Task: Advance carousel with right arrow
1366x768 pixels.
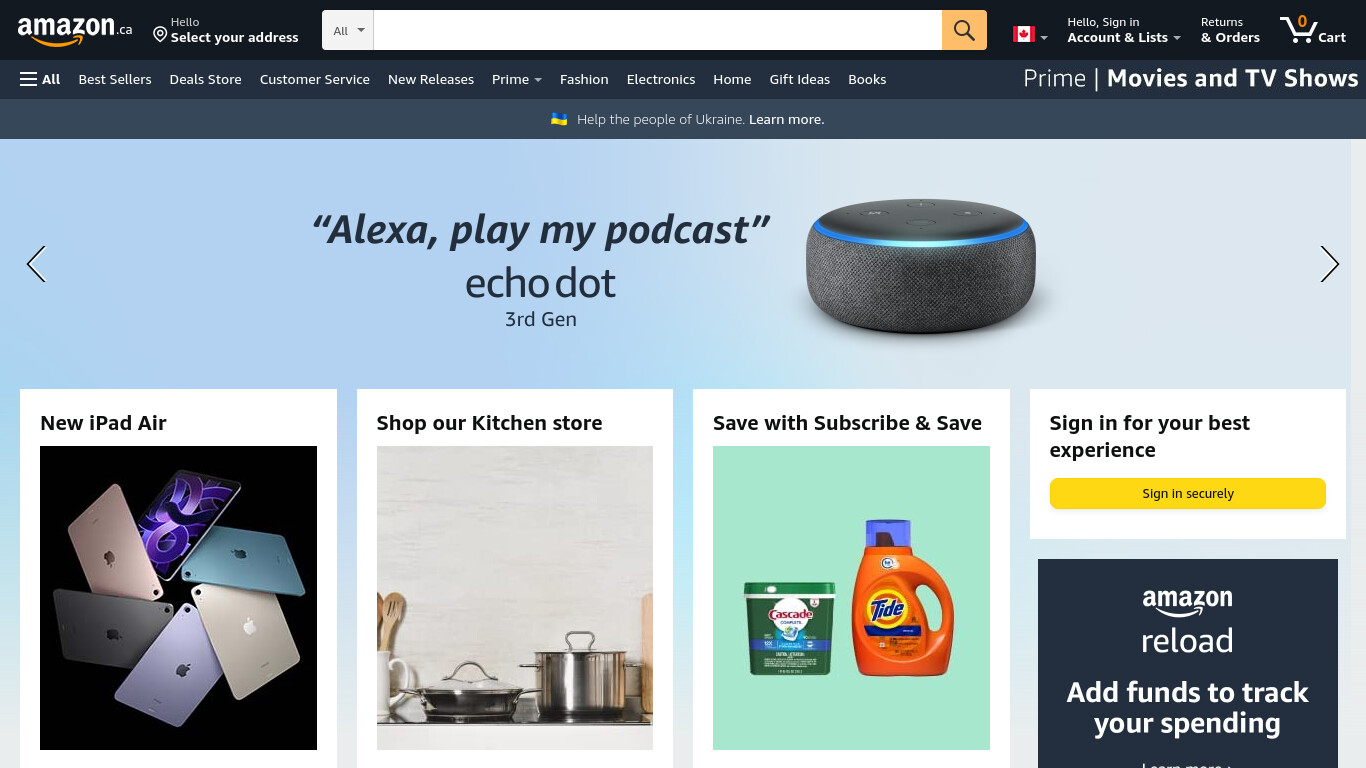Action: click(1329, 264)
